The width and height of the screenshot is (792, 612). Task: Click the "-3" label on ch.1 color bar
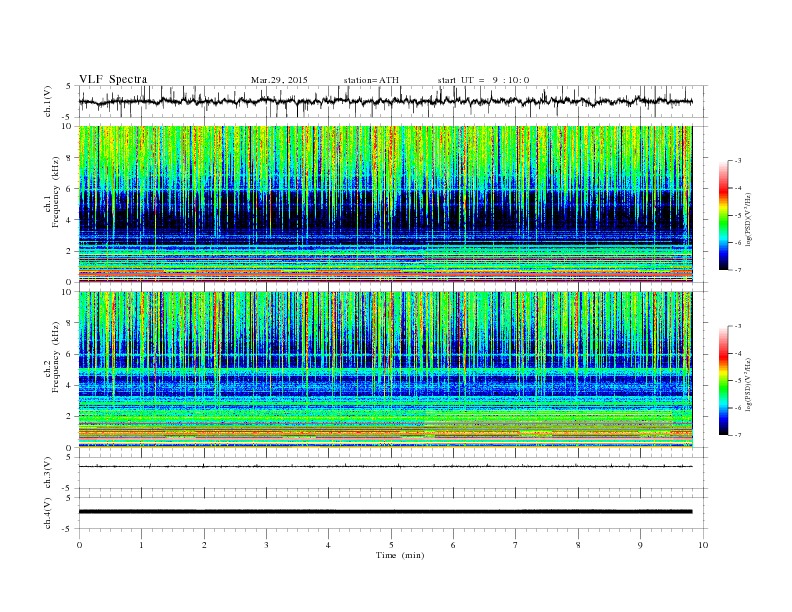738,161
